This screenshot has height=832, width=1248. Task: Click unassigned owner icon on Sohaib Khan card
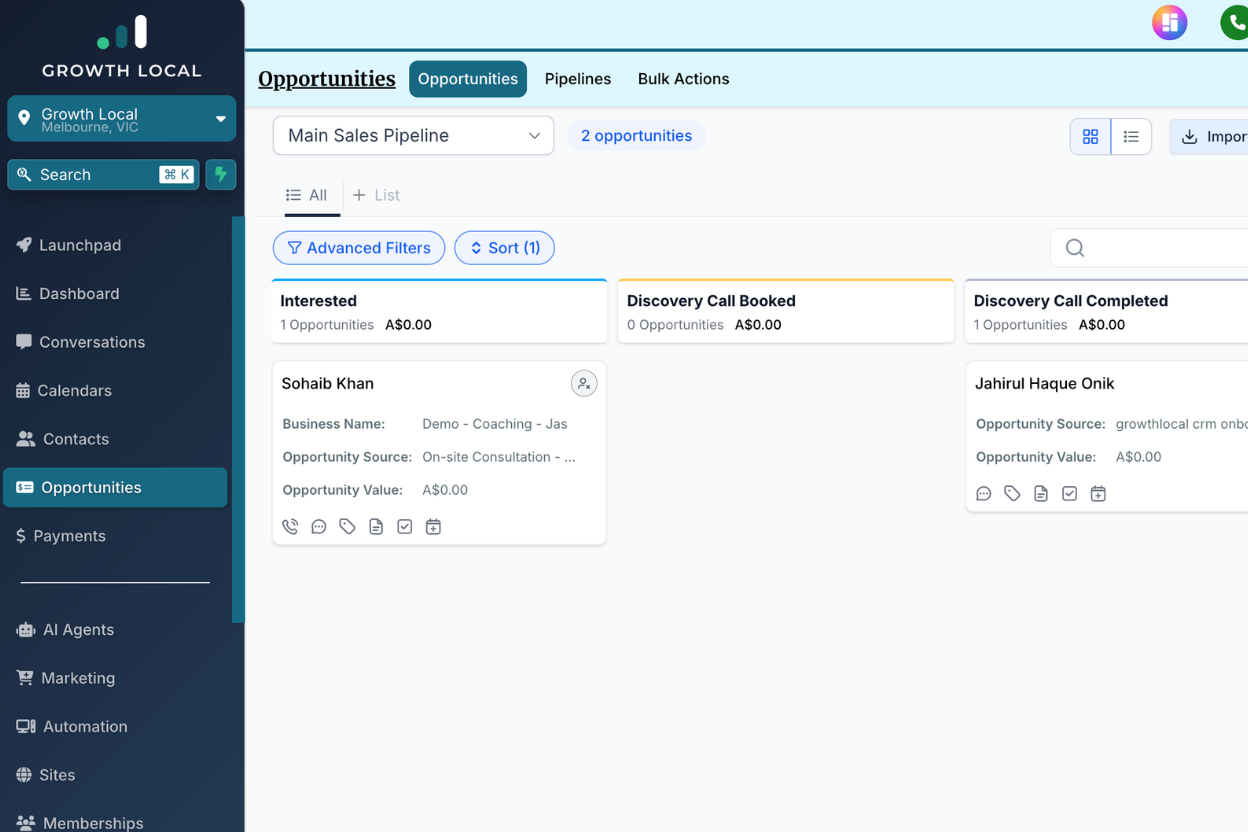click(x=584, y=383)
